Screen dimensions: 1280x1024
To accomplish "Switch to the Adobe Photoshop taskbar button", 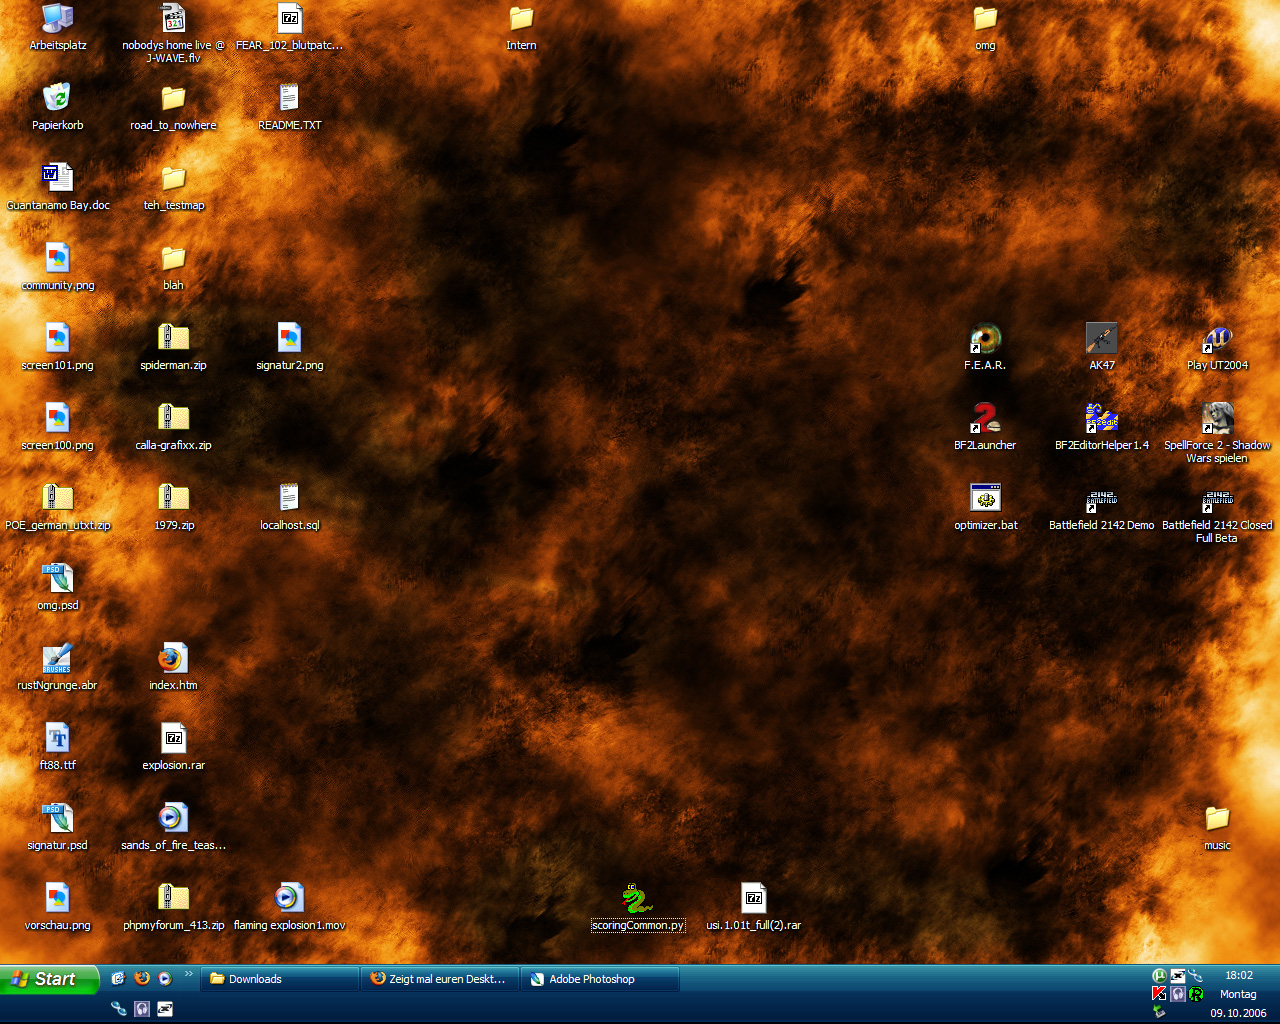I will (601, 979).
